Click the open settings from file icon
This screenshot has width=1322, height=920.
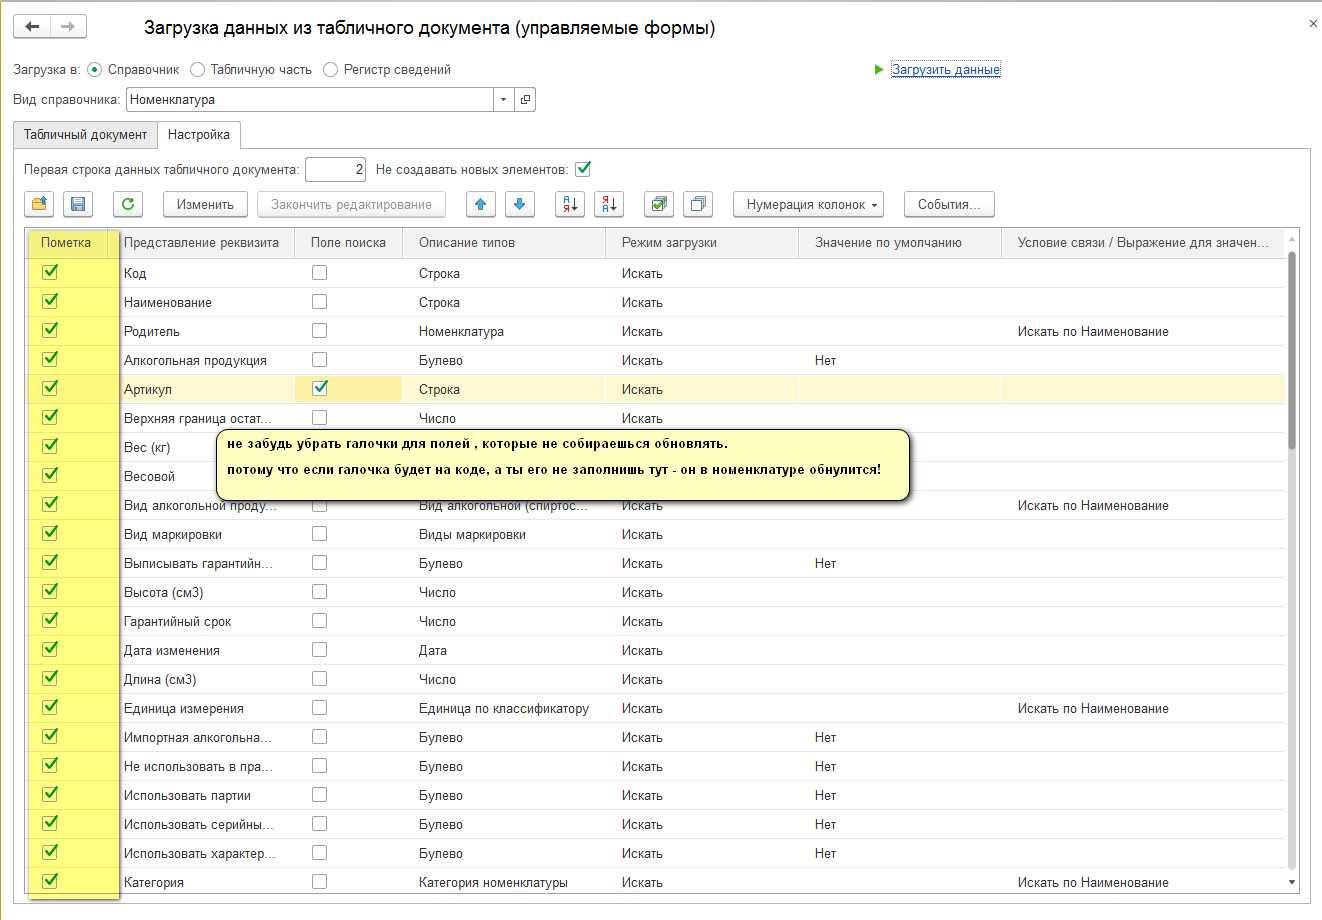pos(40,204)
